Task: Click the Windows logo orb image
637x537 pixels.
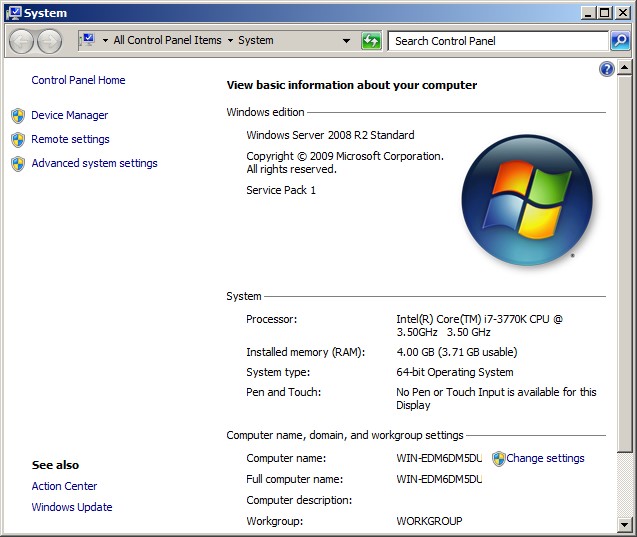Action: pyautogui.click(x=527, y=200)
